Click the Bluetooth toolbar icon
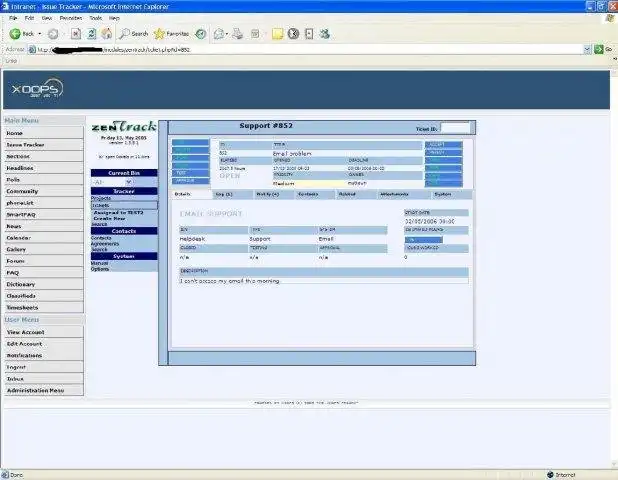This screenshot has height=480, width=618. coord(293,34)
